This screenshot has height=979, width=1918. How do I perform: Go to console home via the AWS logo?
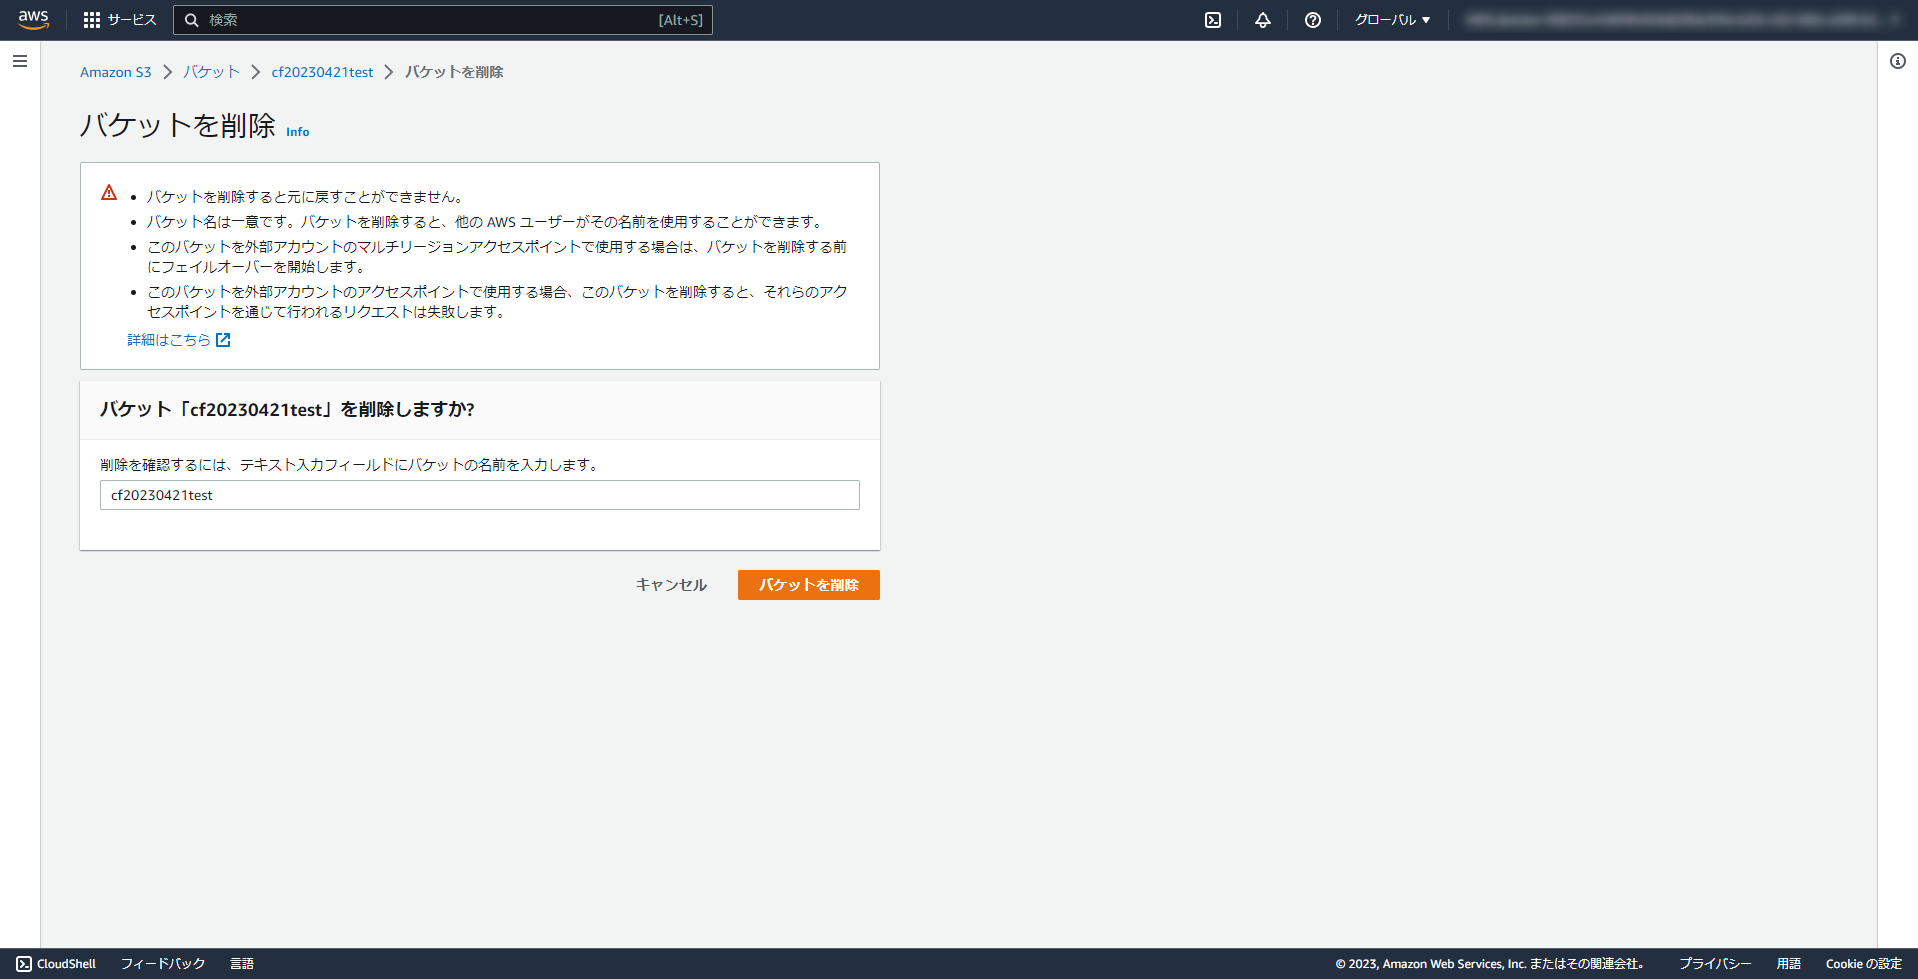point(32,19)
